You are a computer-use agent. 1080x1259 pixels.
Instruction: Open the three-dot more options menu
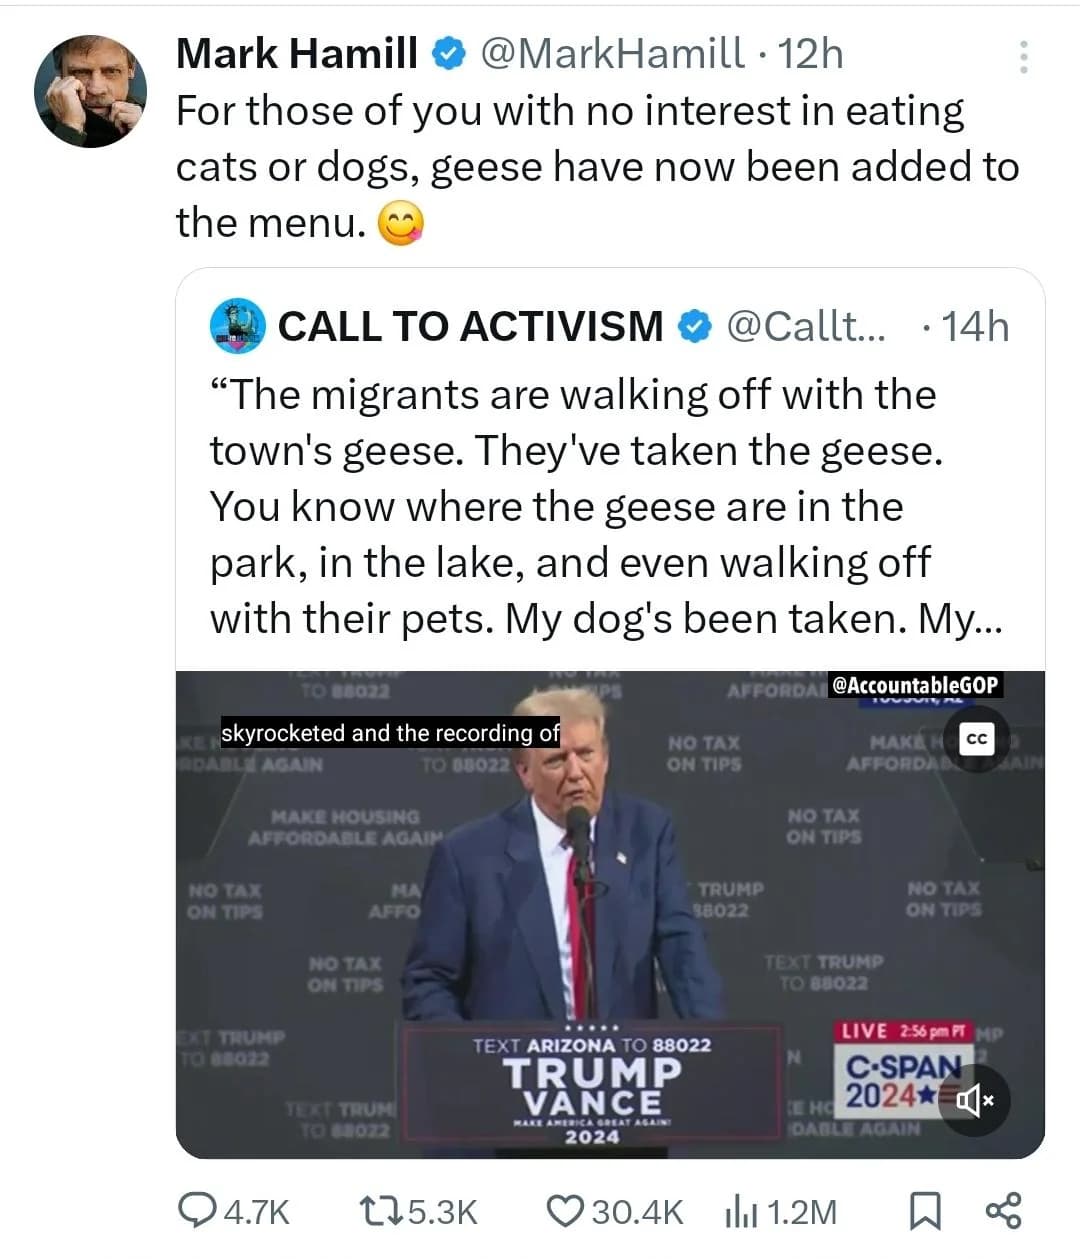tap(1023, 57)
